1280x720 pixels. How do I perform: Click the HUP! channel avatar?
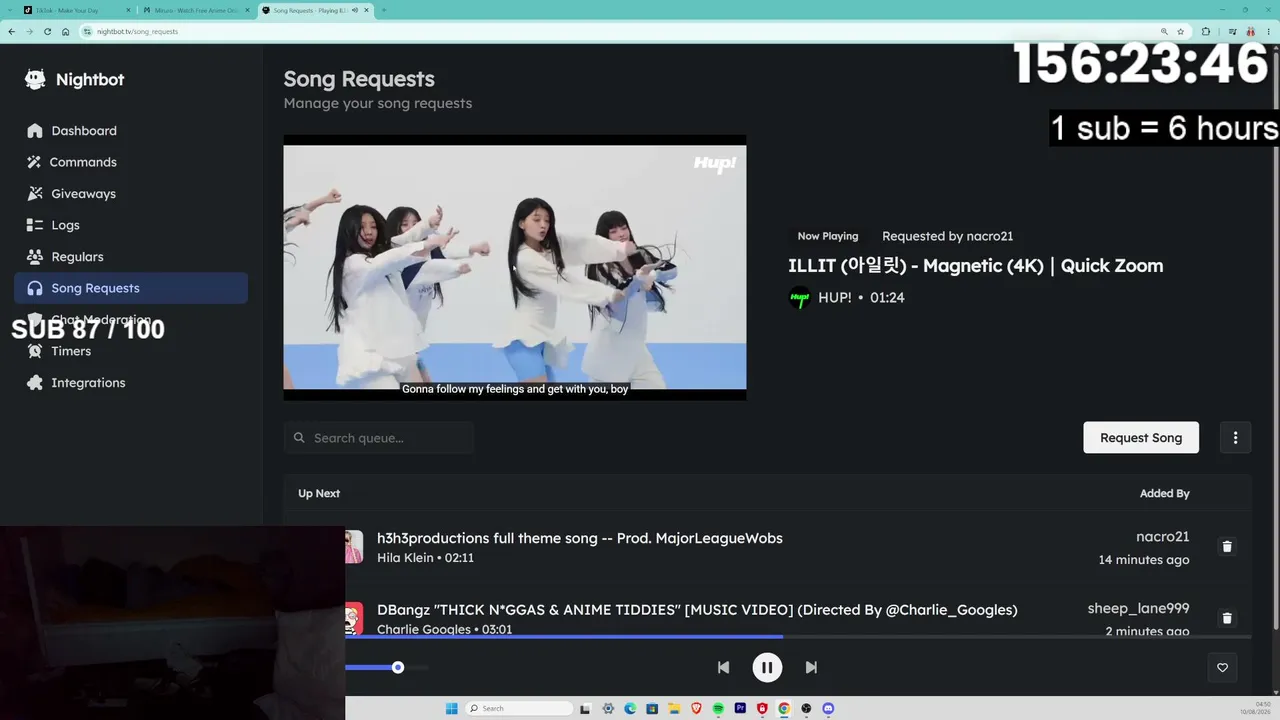[800, 298]
